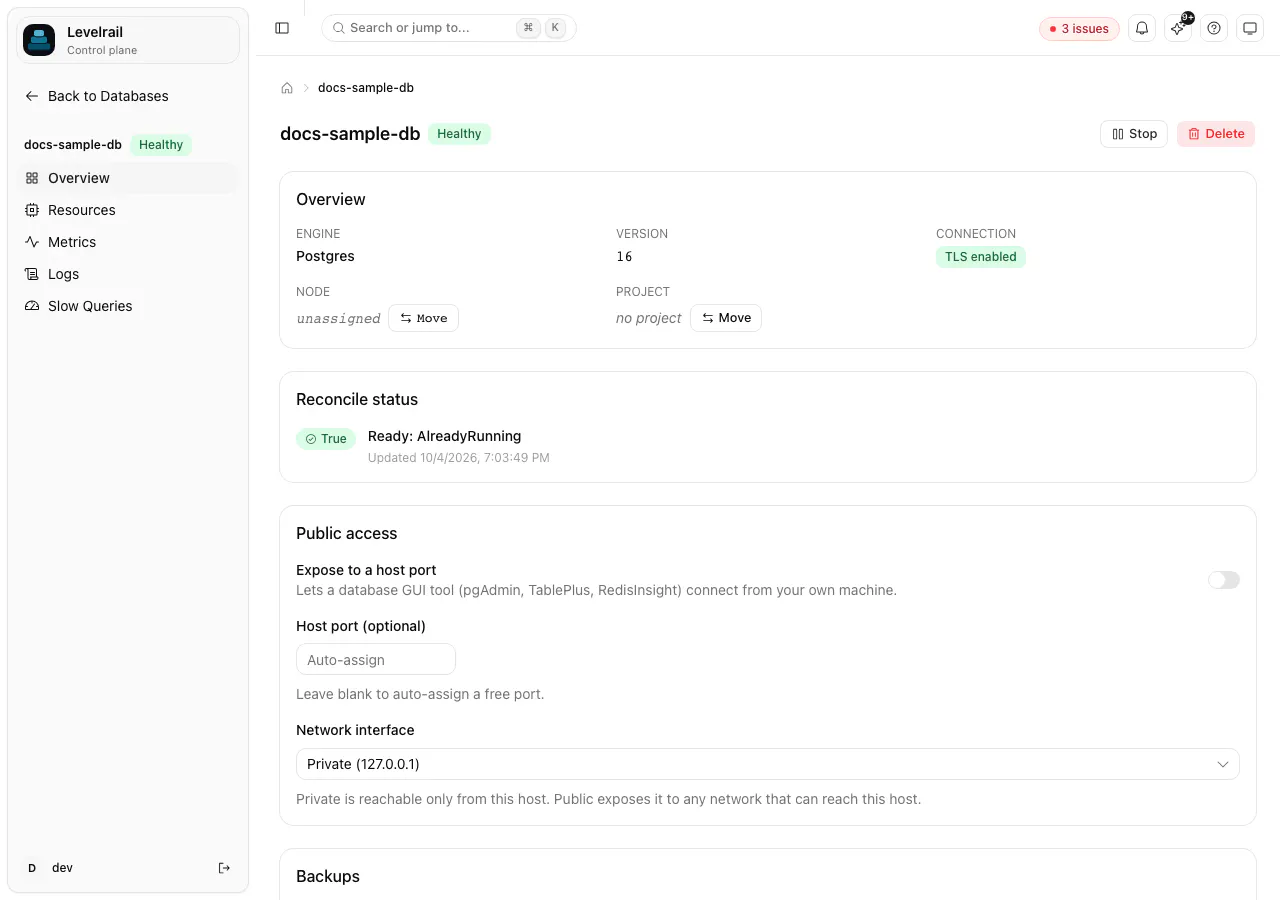Open the AI sparkle assistant icon
Image resolution: width=1280 pixels, height=900 pixels.
(x=1178, y=28)
